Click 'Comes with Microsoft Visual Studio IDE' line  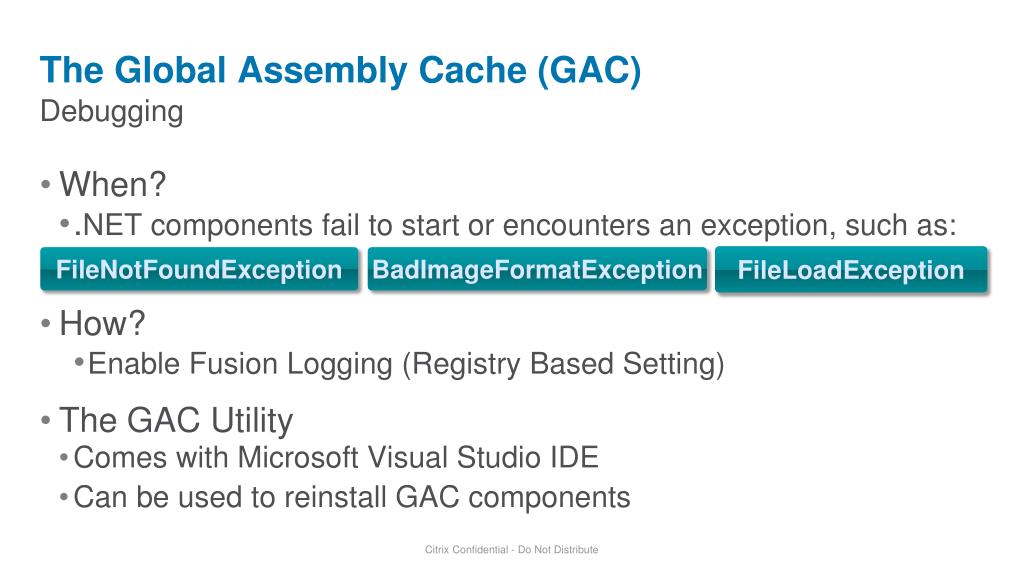click(336, 457)
